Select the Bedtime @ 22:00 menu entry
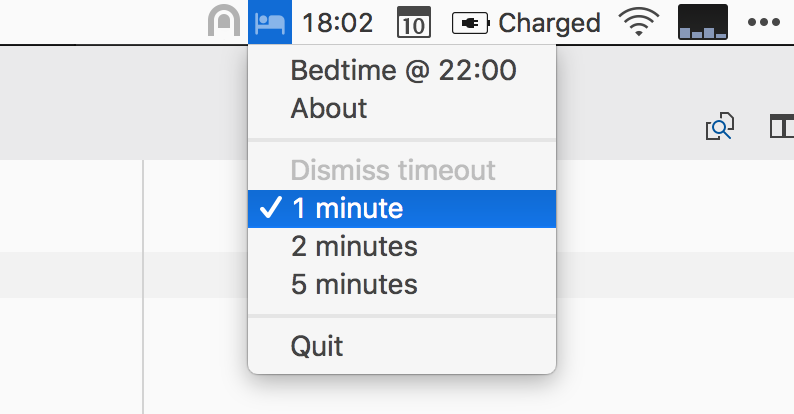The width and height of the screenshot is (794, 414). 402,71
